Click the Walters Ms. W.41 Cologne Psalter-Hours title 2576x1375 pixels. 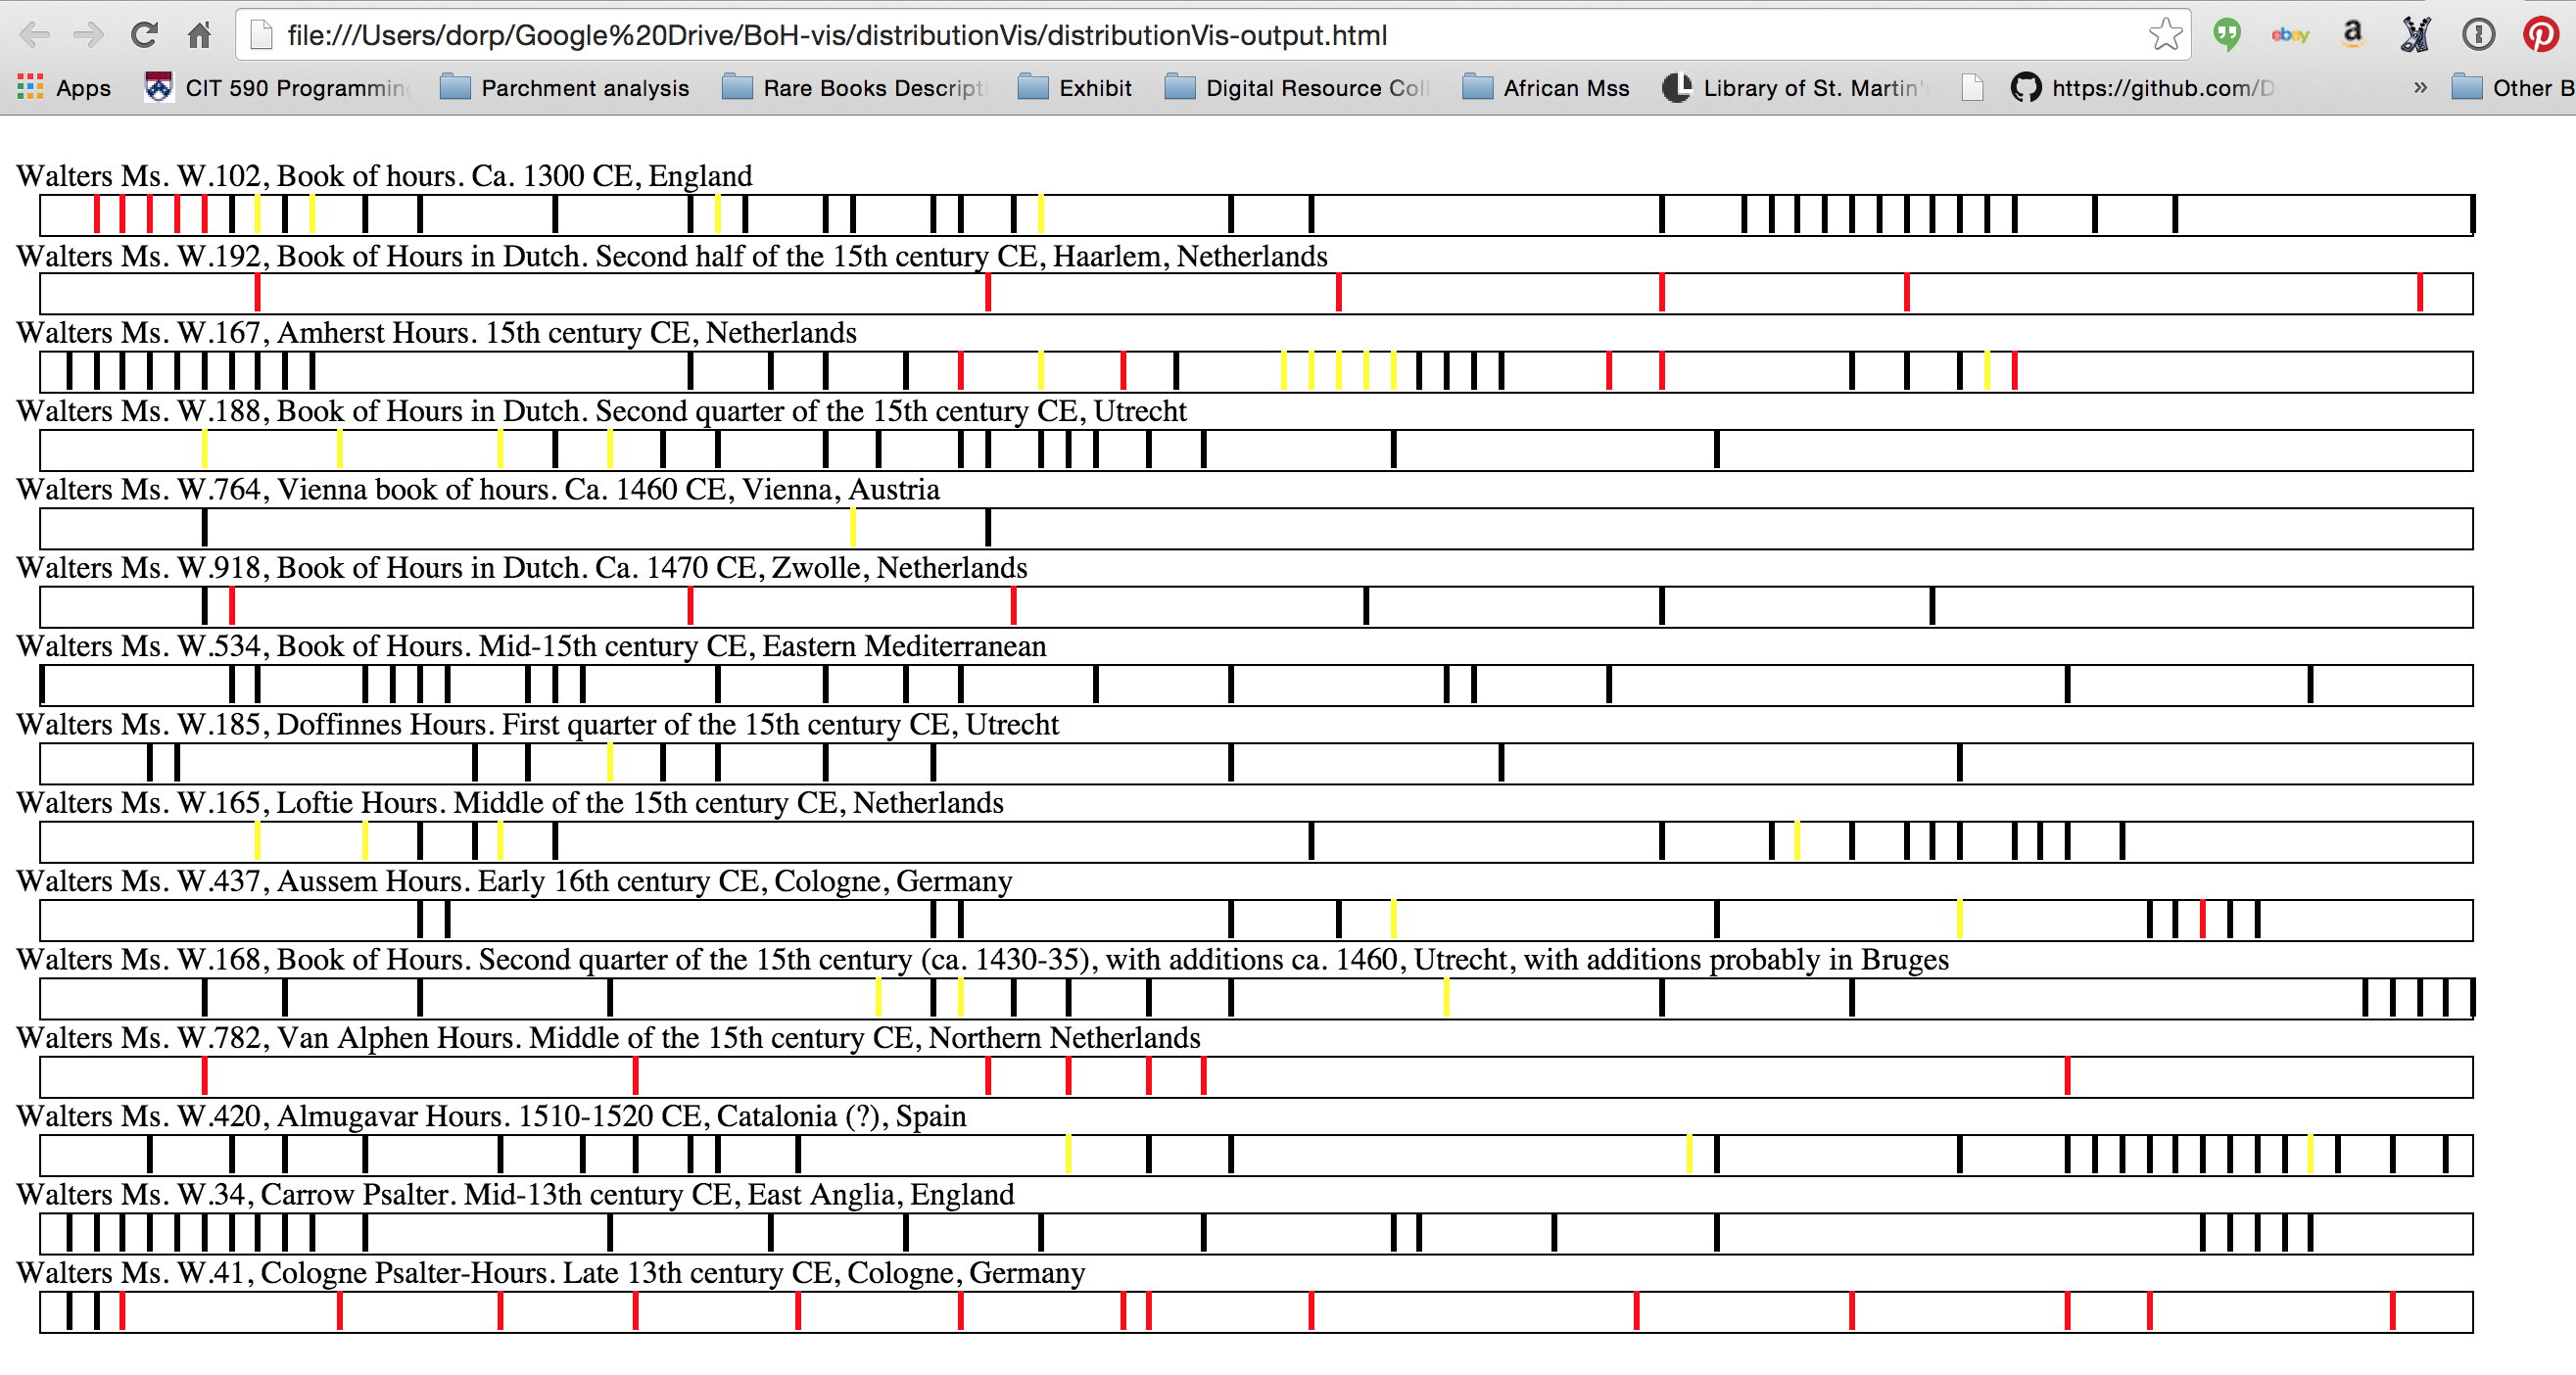point(551,1273)
